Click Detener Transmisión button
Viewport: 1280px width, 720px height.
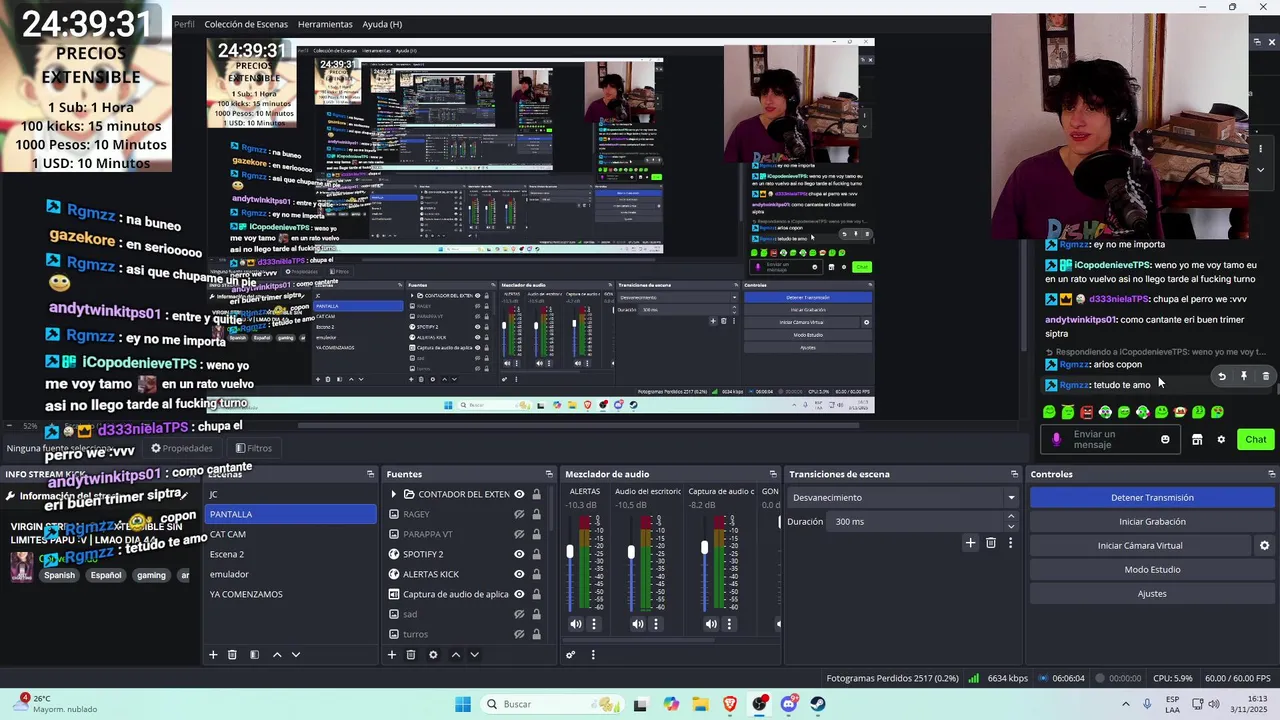pyautogui.click(x=1152, y=497)
